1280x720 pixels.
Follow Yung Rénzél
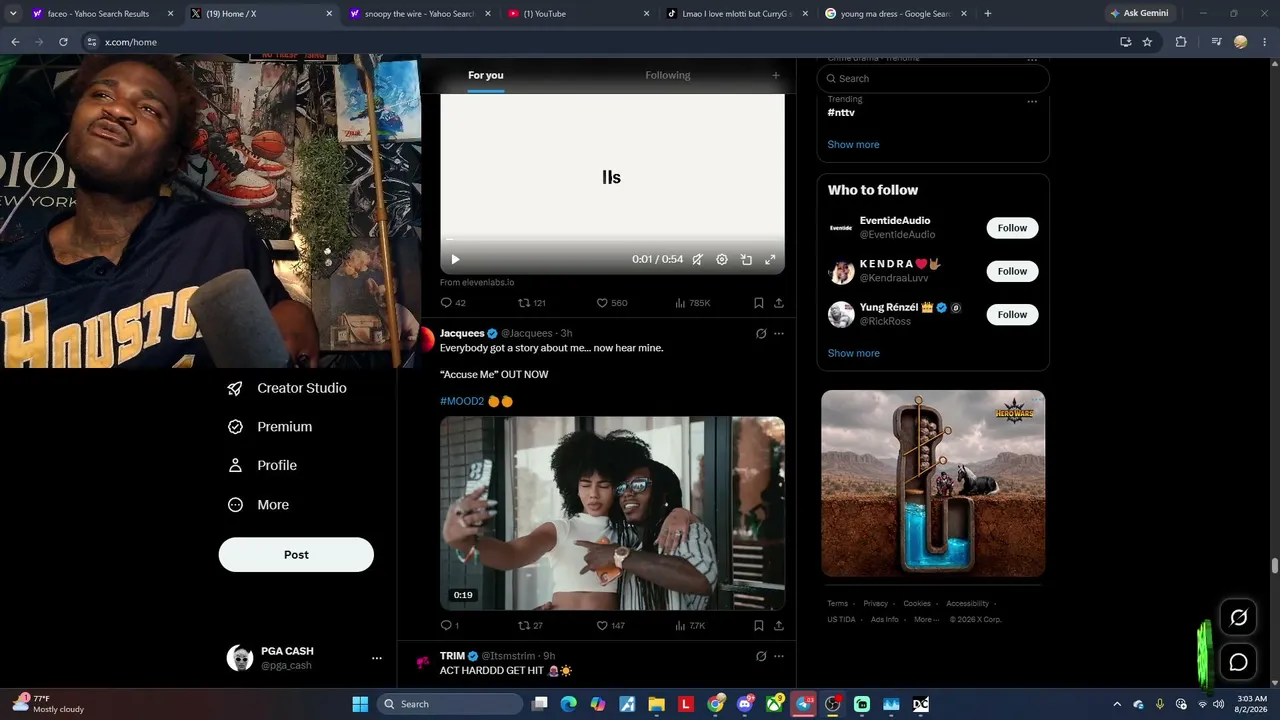1012,314
